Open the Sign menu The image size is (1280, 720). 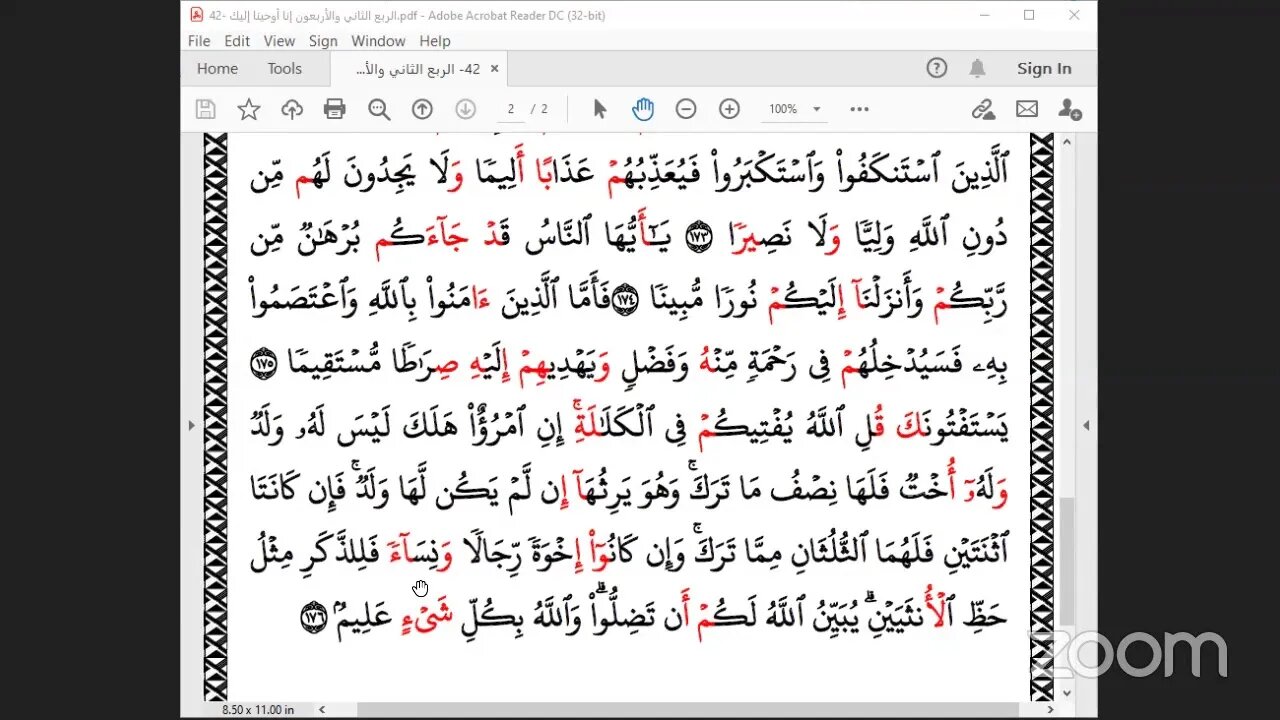(323, 41)
